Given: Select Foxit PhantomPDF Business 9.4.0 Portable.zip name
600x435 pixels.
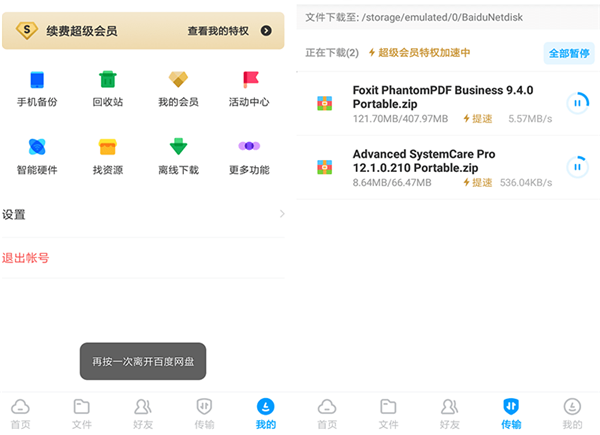Looking at the screenshot, I should 443,97.
